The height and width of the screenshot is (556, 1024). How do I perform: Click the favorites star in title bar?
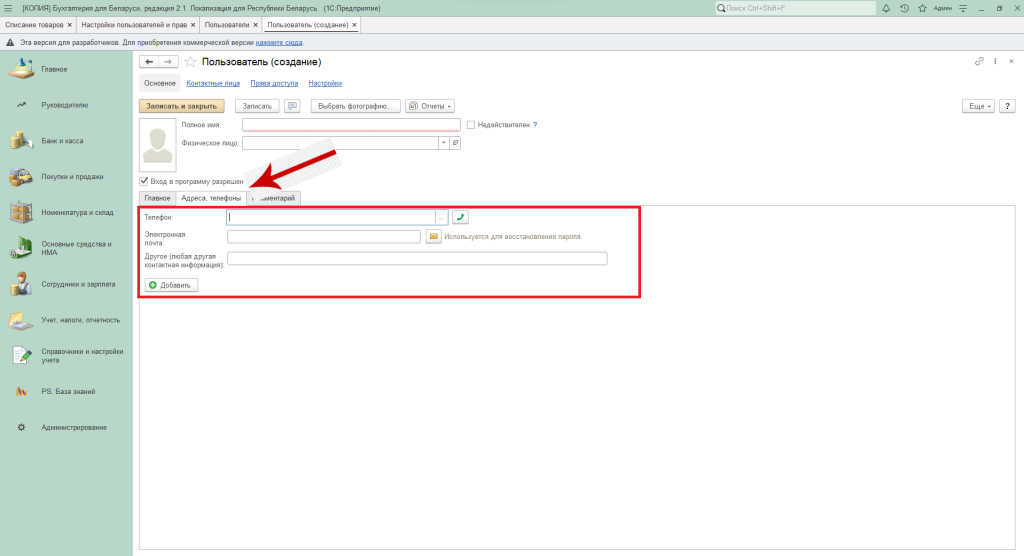920,8
